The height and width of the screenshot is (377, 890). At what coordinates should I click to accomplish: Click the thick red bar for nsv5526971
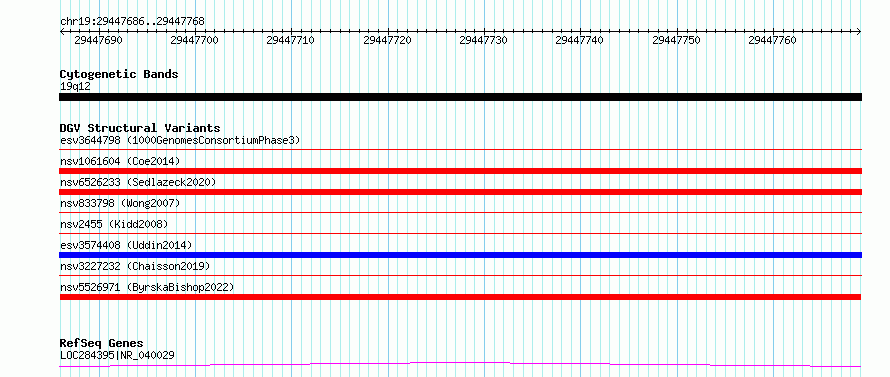coord(460,297)
